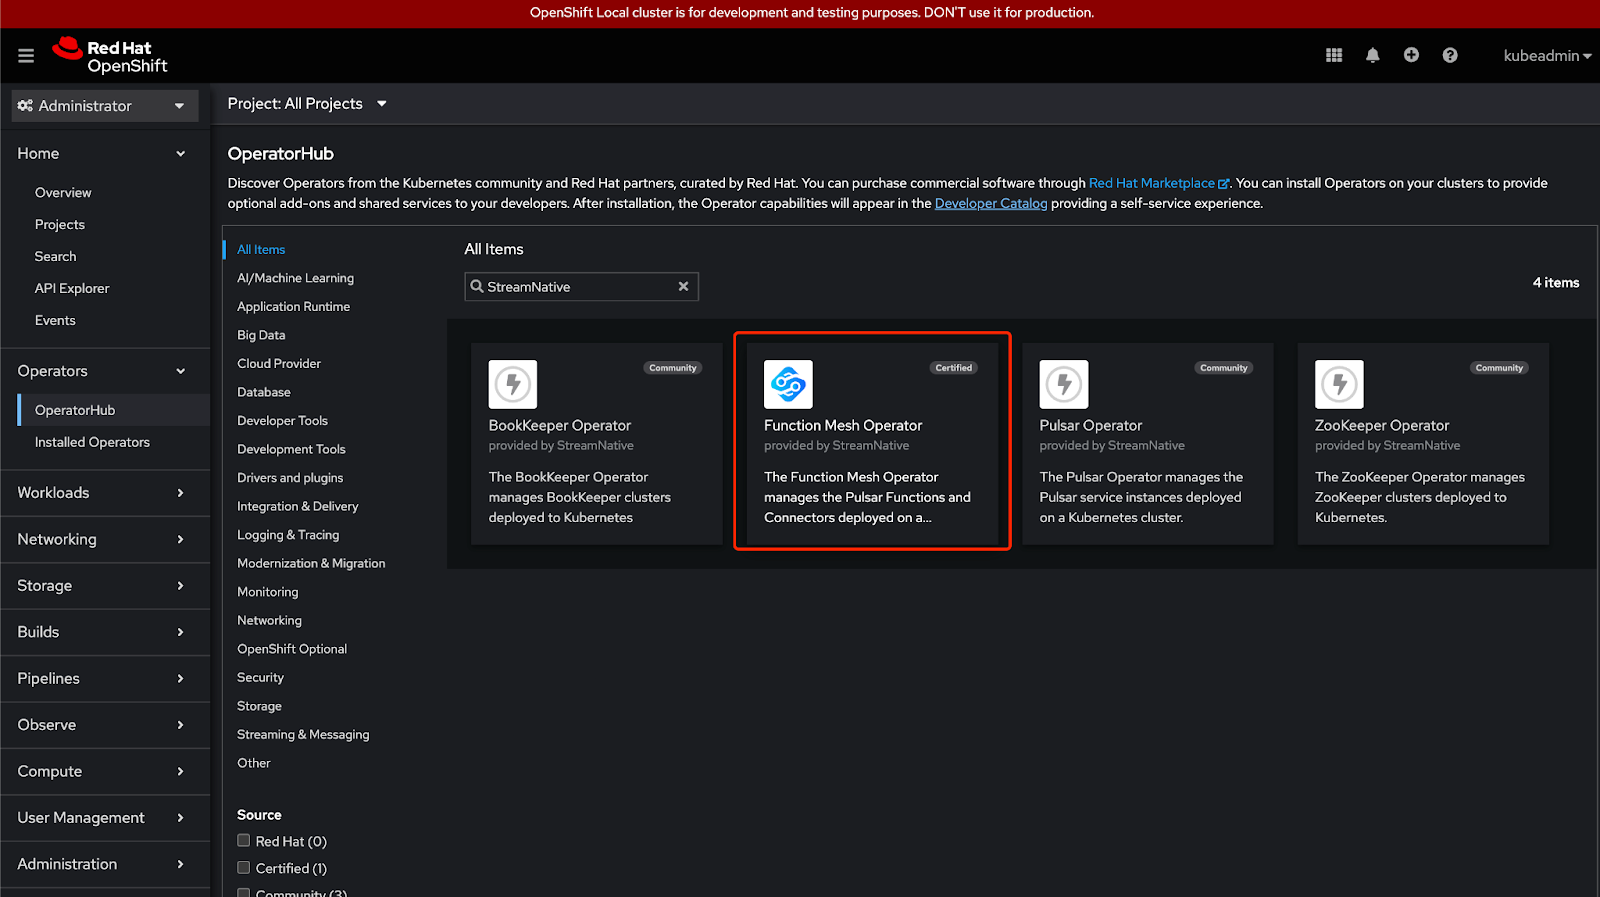Viewport: 1600px width, 897px height.
Task: Click Community badge on Pulsar Operator card
Action: point(1224,368)
